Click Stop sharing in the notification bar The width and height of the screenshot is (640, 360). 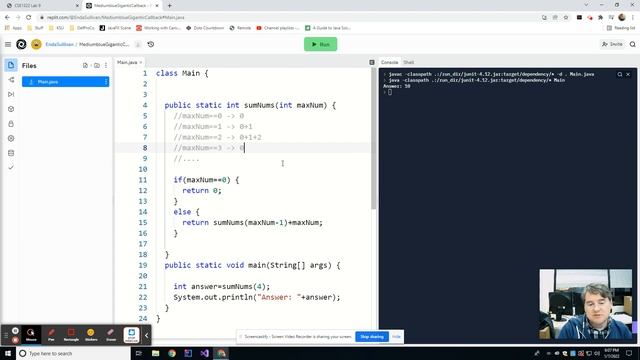coord(372,337)
